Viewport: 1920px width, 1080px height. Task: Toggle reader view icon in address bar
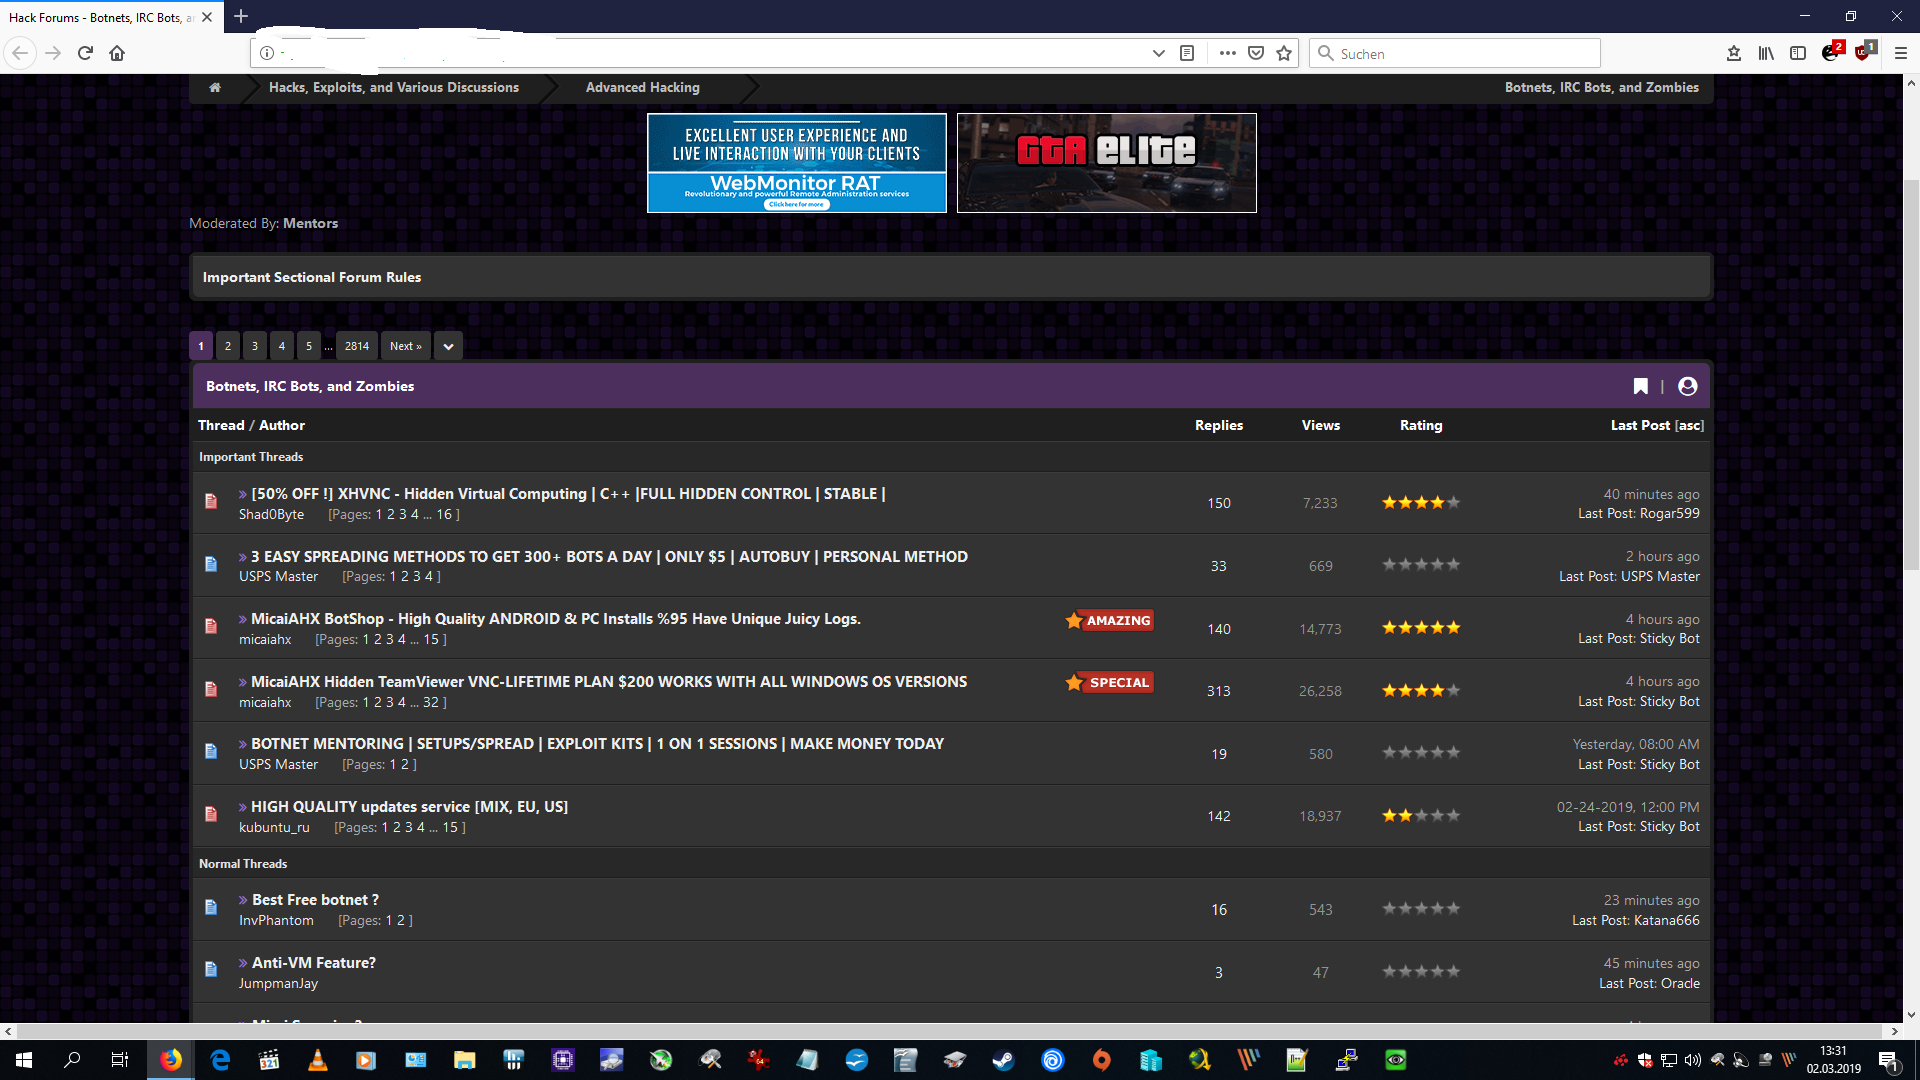pos(1187,53)
